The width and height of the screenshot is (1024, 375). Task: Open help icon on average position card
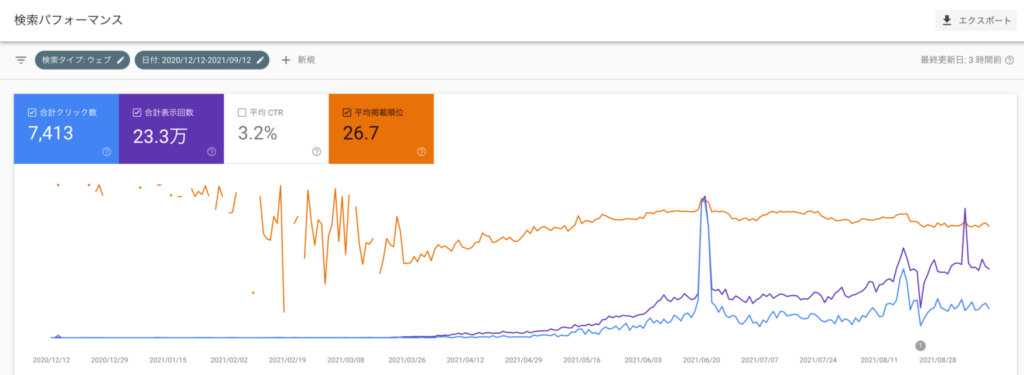(421, 152)
